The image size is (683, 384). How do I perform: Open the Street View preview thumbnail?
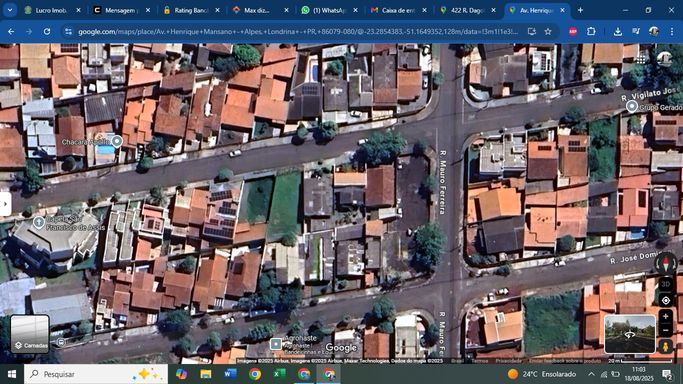tap(630, 334)
